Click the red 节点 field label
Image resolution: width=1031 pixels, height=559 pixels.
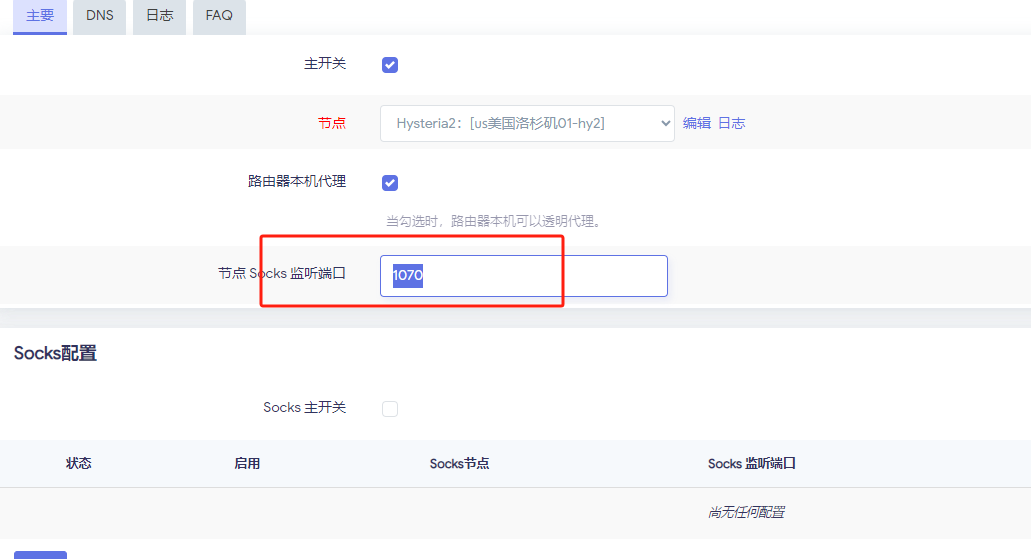tap(332, 124)
